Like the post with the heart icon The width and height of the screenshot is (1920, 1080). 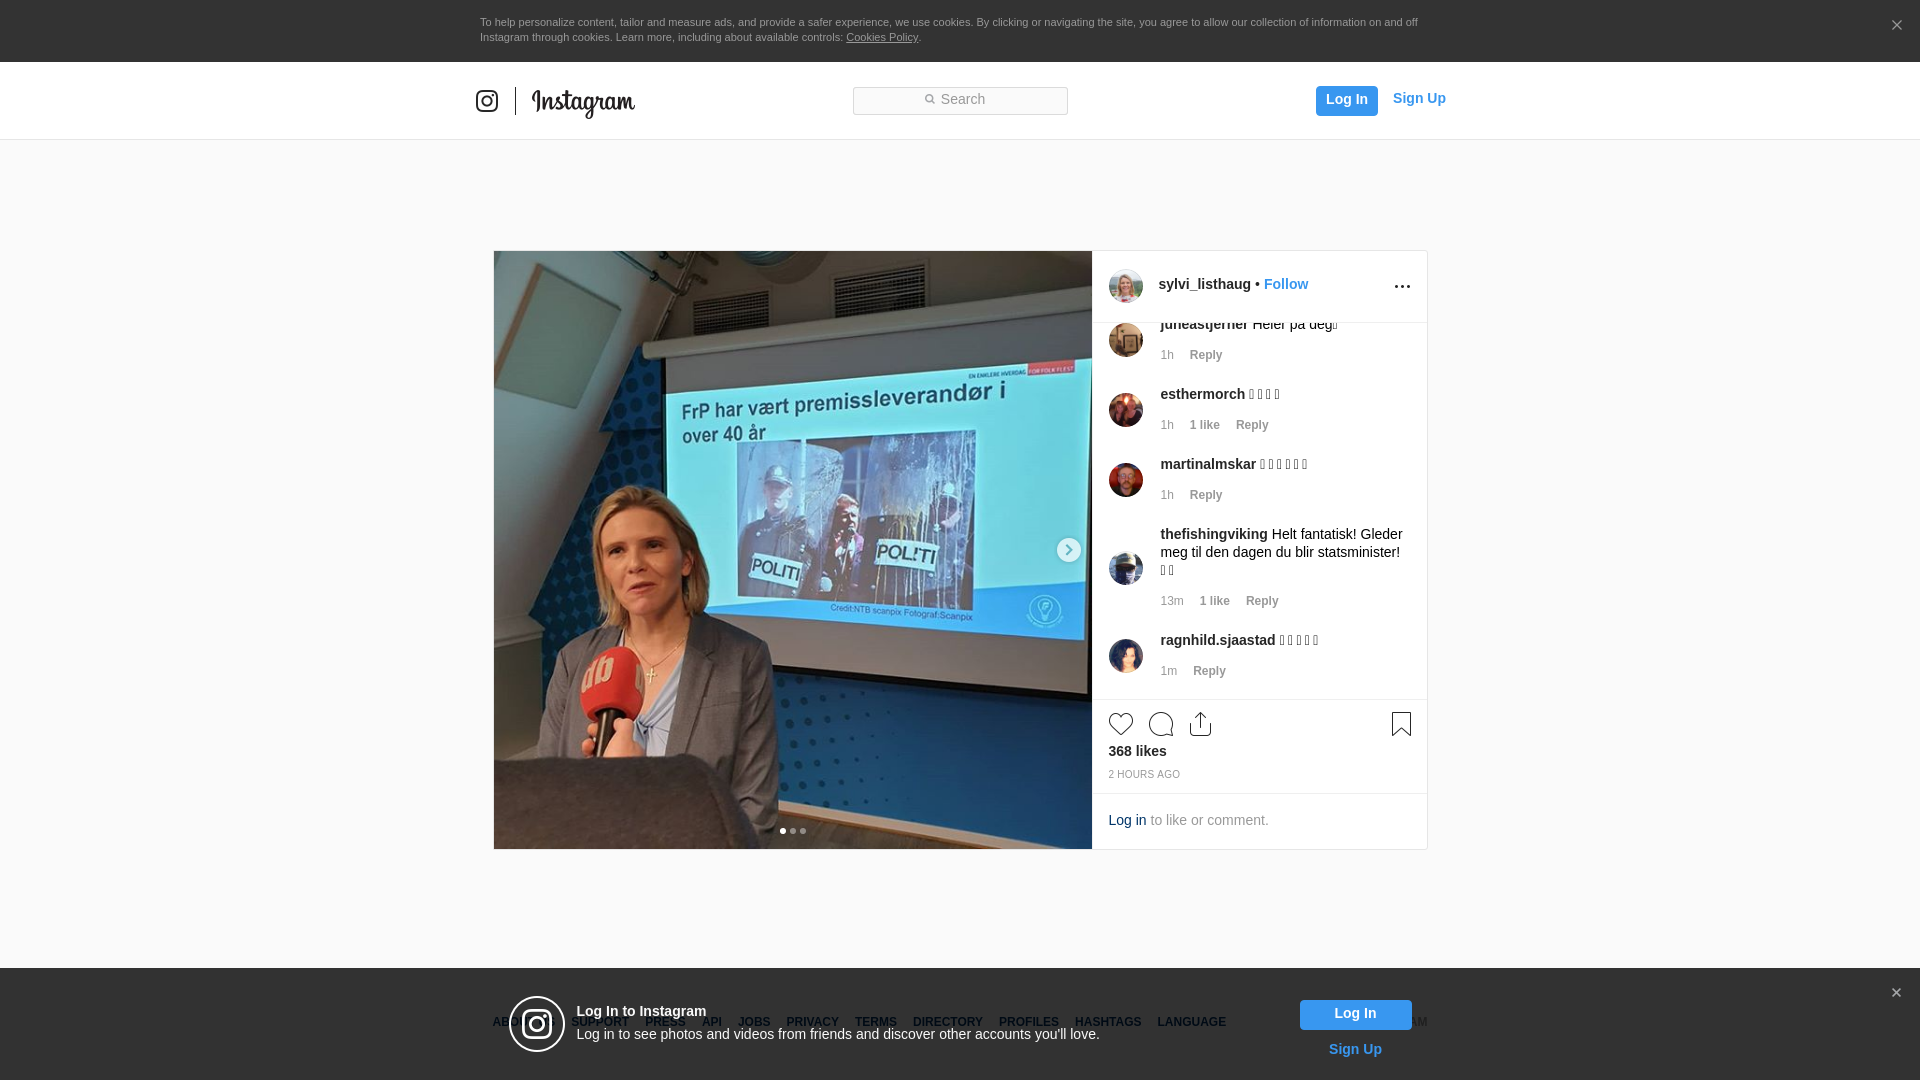[x=1121, y=724]
